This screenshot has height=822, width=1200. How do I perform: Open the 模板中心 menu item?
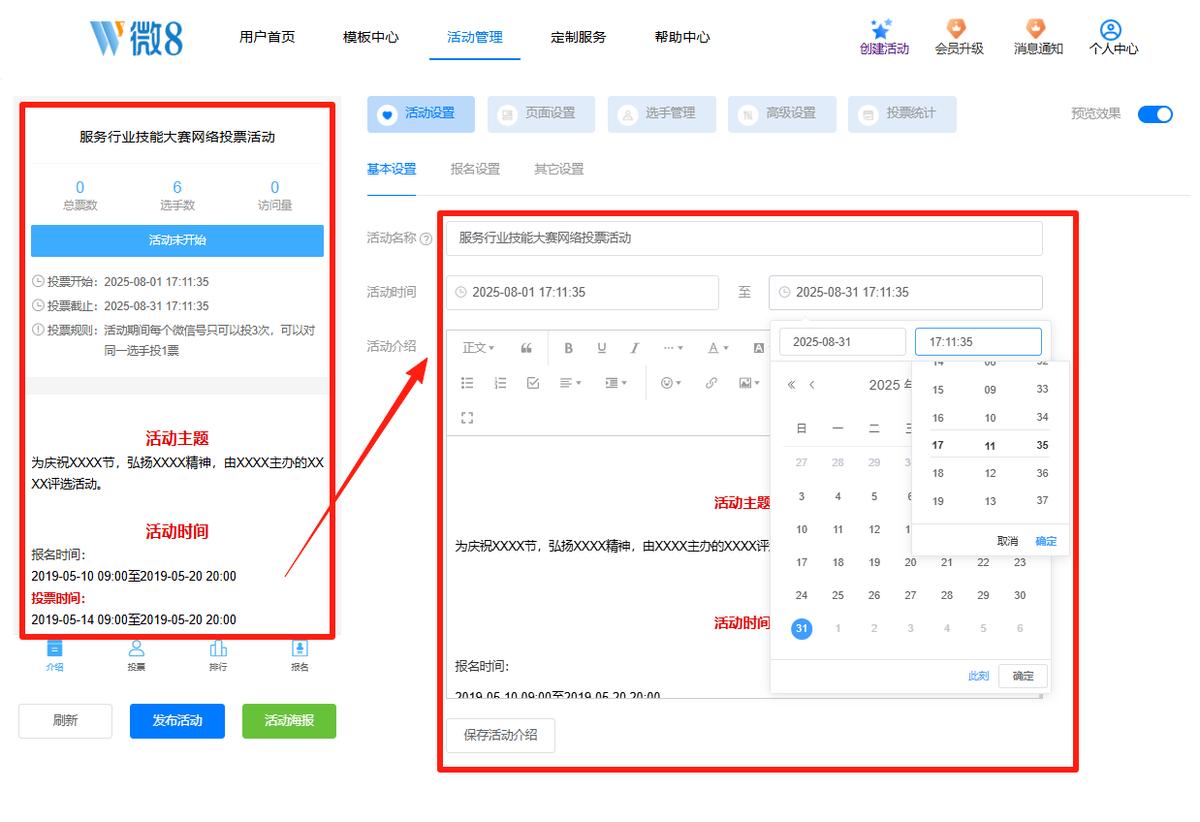371,37
